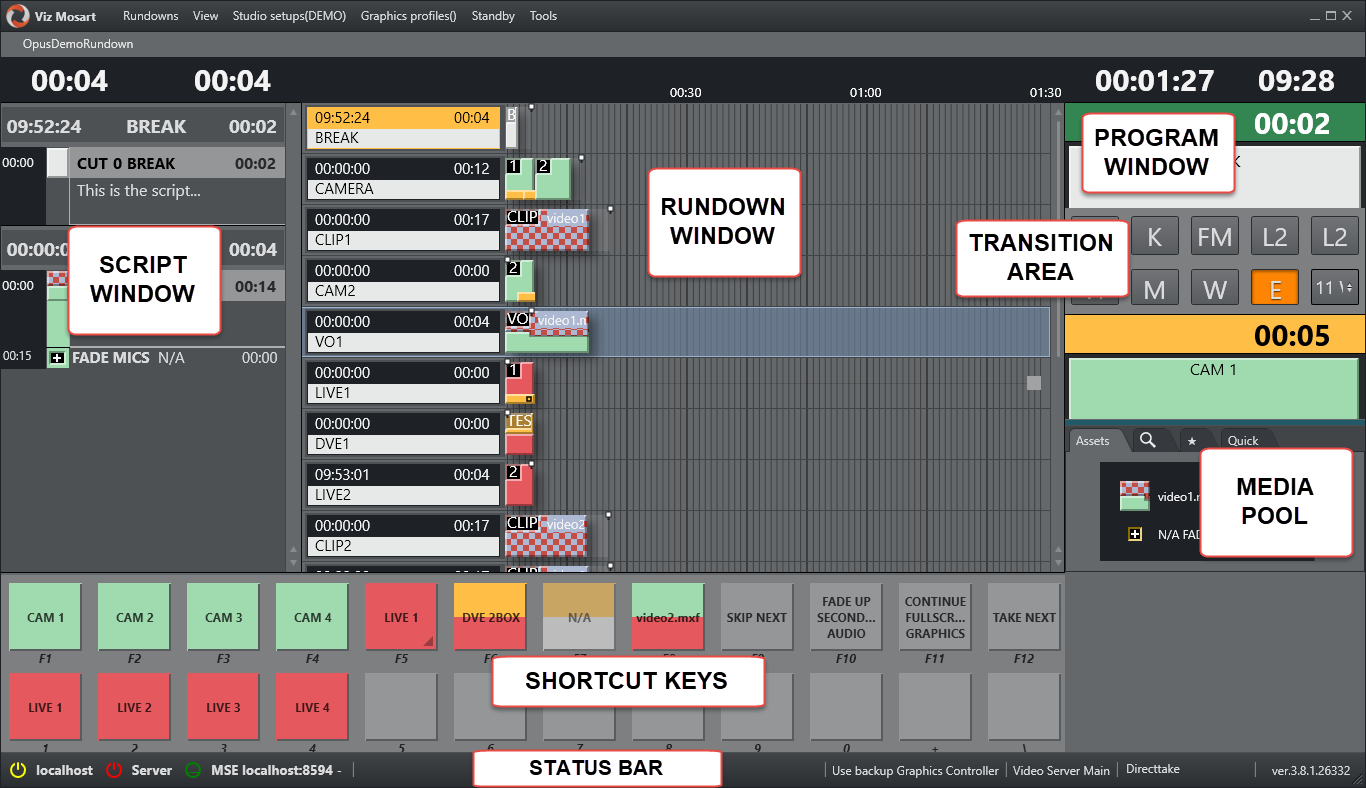Open the View menu
The image size is (1366, 788).
point(206,16)
